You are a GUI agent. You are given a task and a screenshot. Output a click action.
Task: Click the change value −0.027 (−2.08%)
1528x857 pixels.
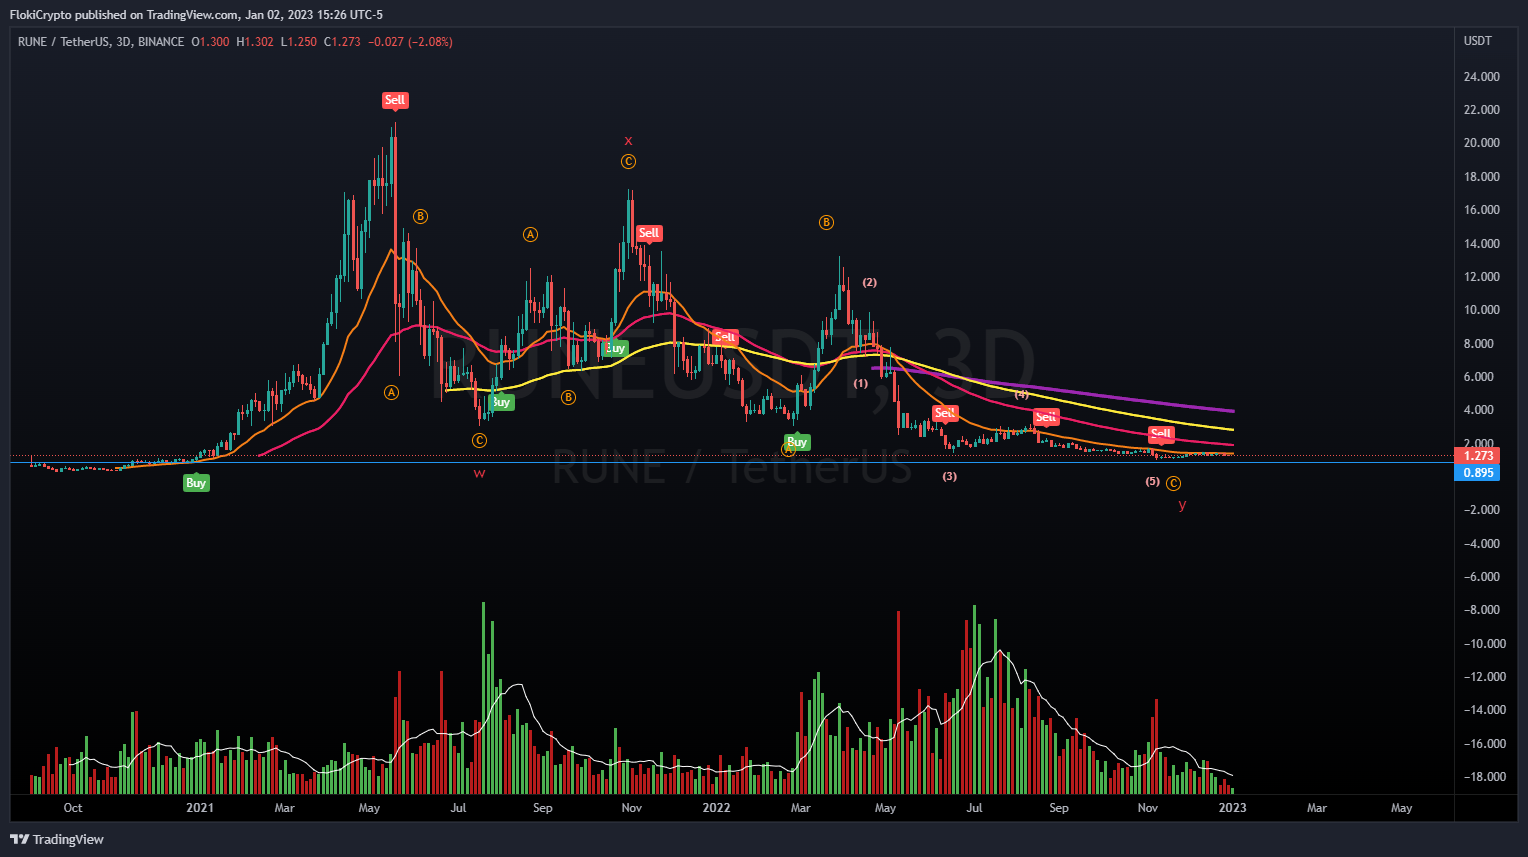coord(410,42)
